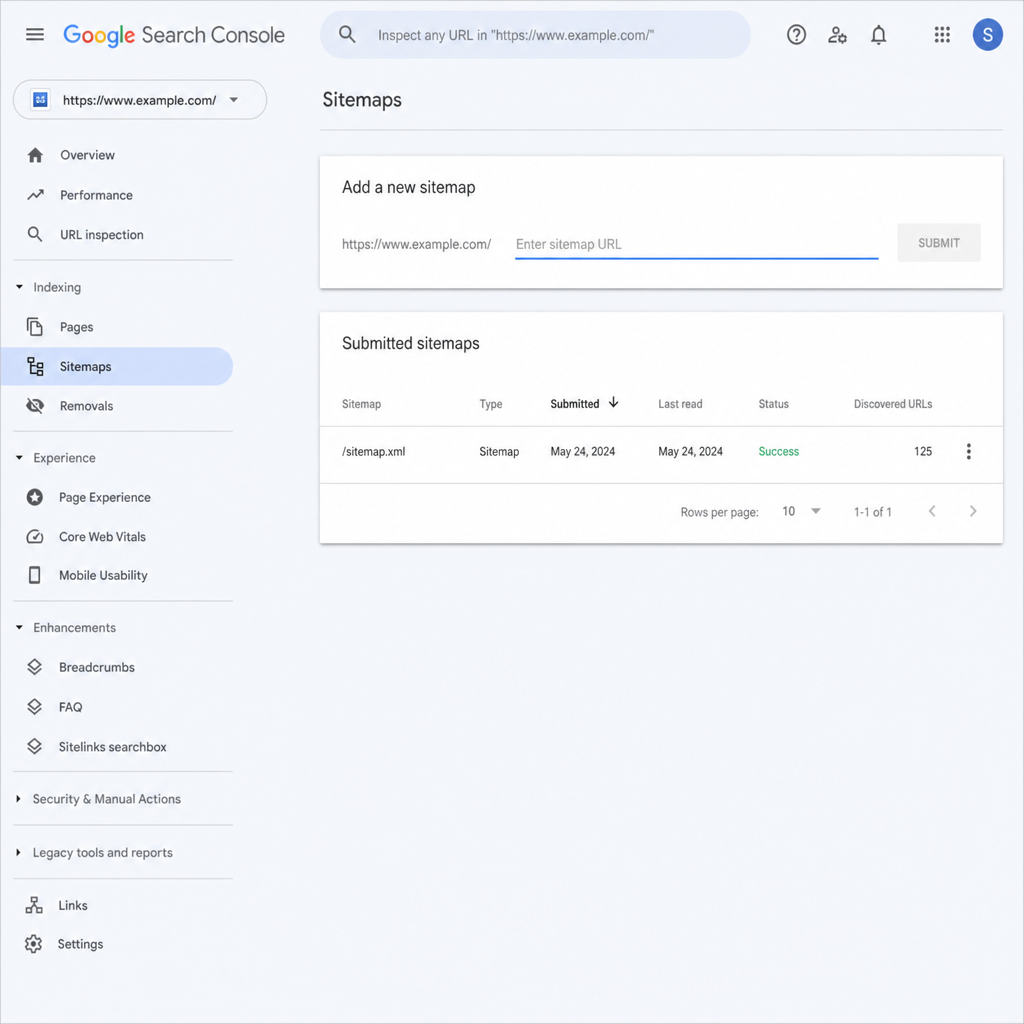
Task: Click the SUBMIT sitemap button
Action: pyautogui.click(x=938, y=243)
